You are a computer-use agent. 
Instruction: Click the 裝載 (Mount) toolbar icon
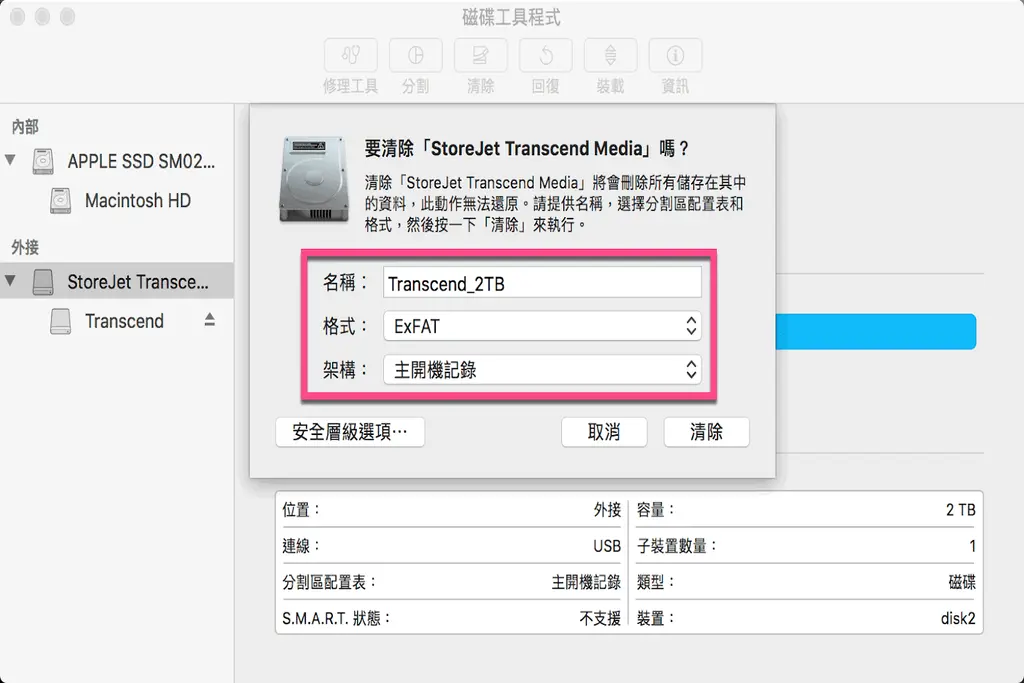coord(610,55)
